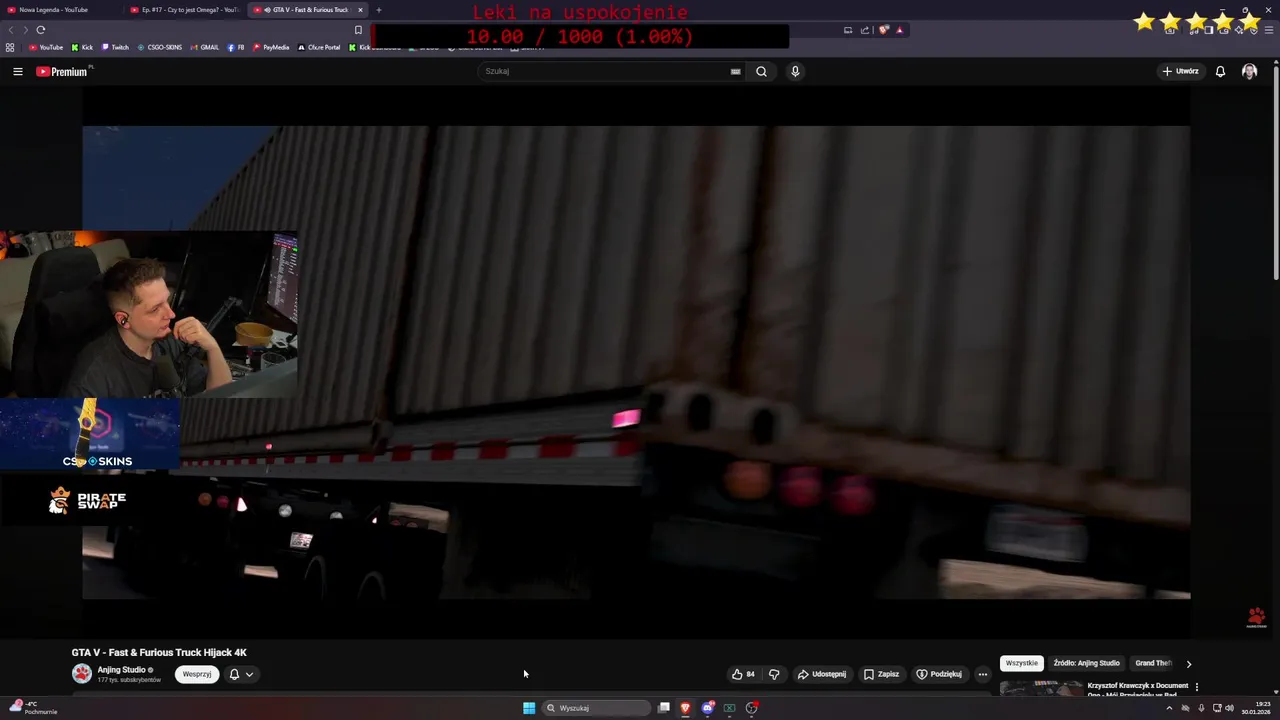Open the Utwórz create button
The width and height of the screenshot is (1280, 720).
click(x=1180, y=71)
